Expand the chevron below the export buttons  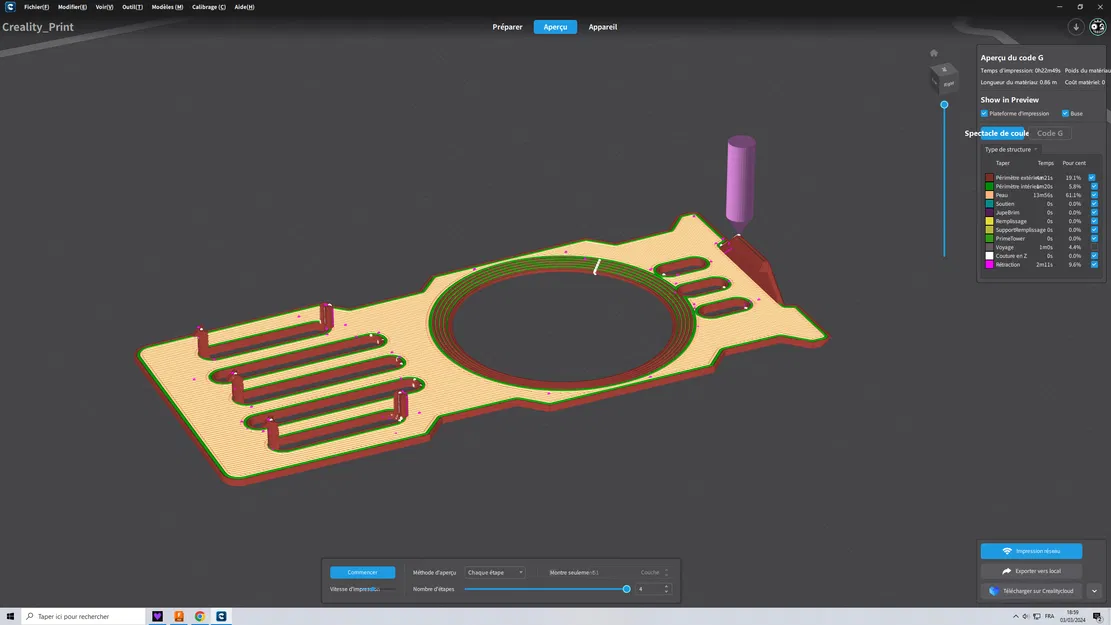[x=1094, y=590]
